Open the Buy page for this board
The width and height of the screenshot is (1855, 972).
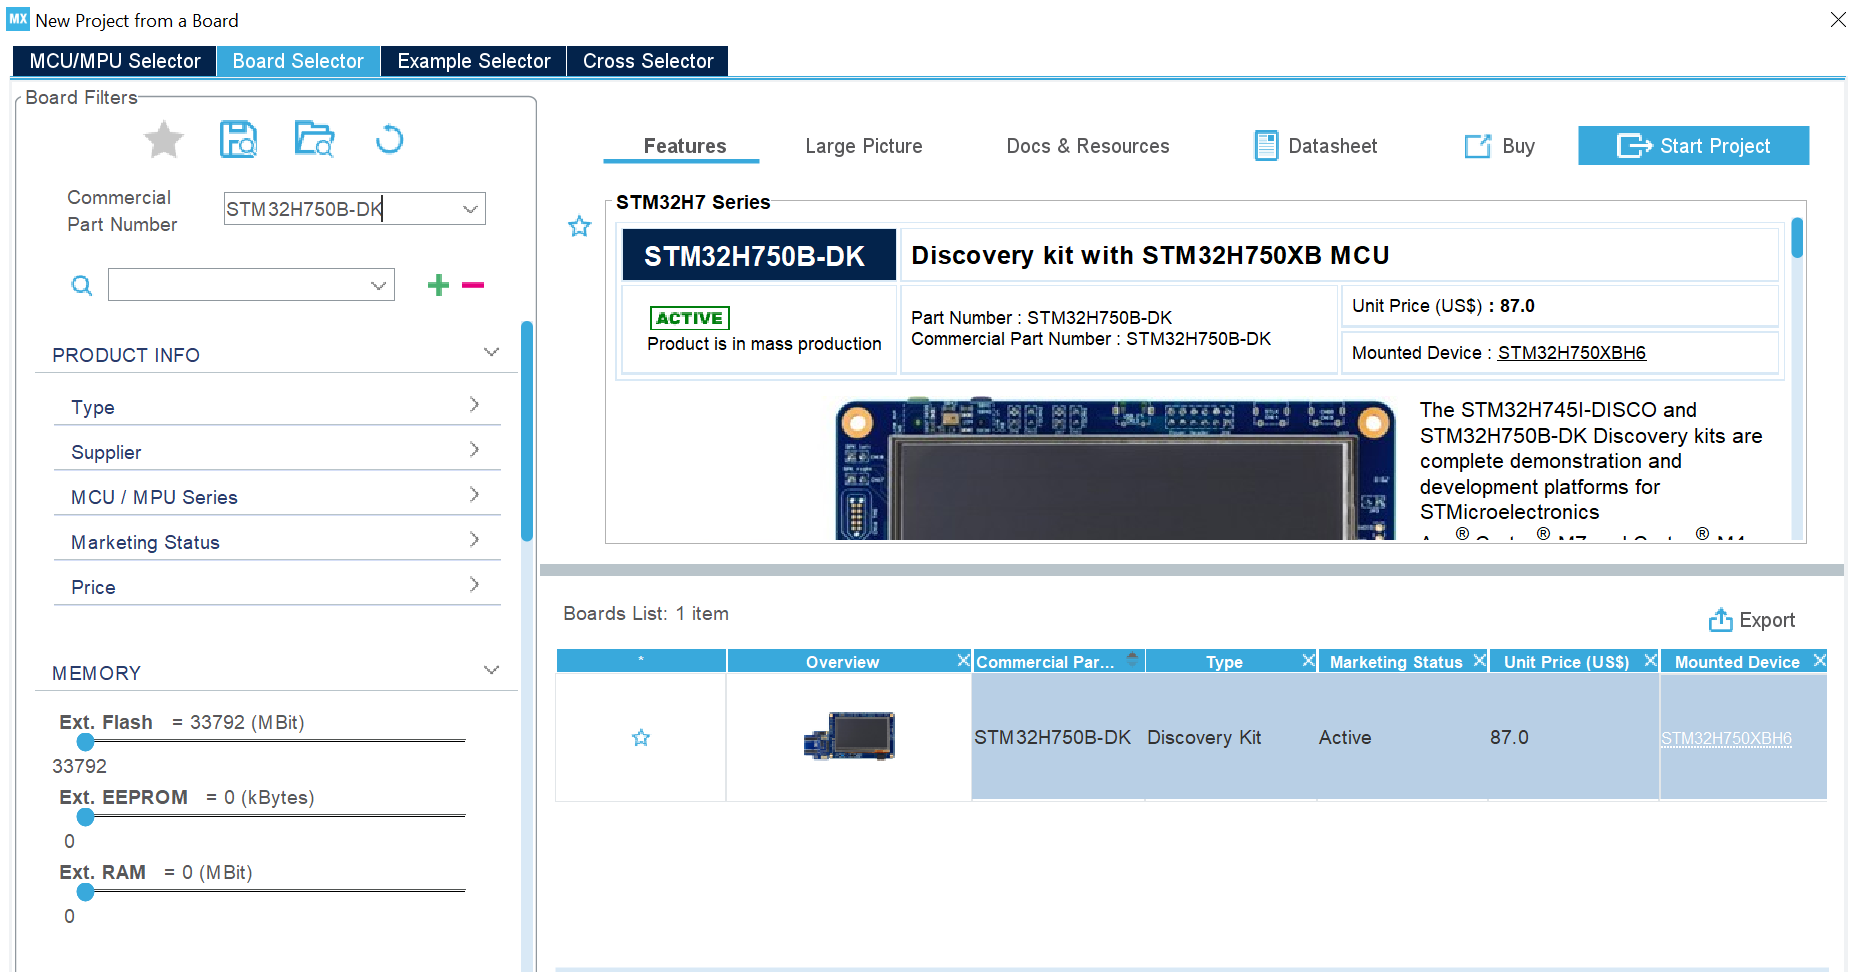(x=1499, y=145)
